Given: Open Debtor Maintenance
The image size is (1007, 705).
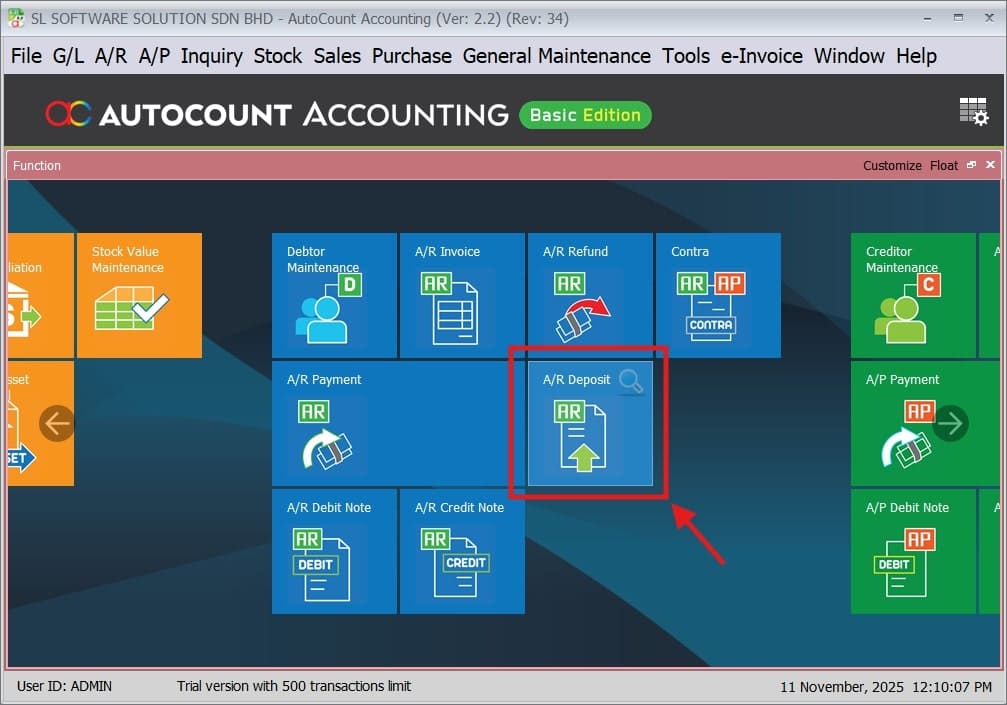Looking at the screenshot, I should [333, 295].
